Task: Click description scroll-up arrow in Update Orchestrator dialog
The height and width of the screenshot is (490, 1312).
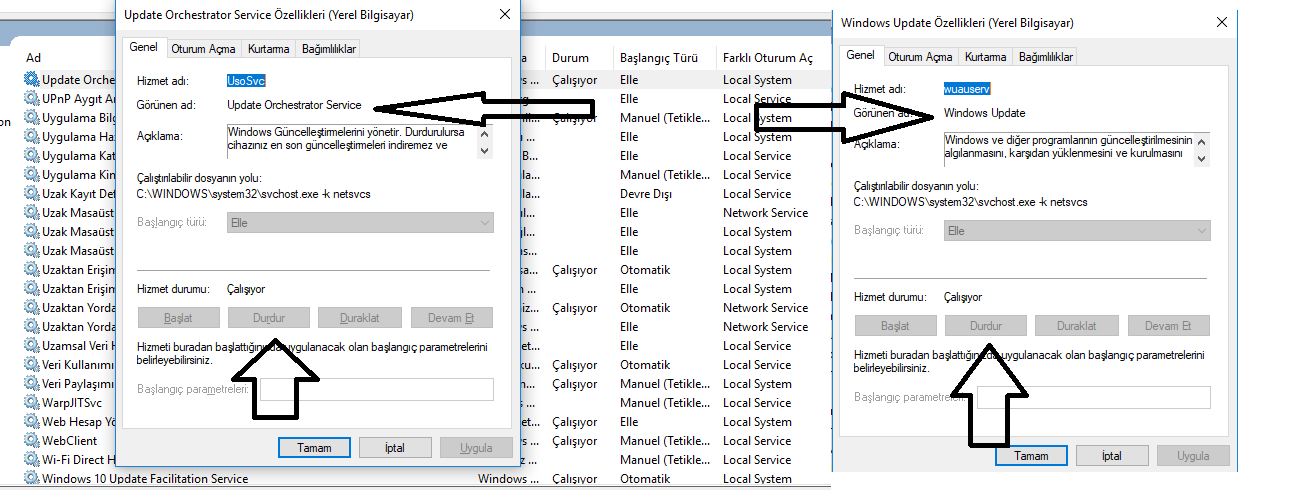Action: (486, 132)
